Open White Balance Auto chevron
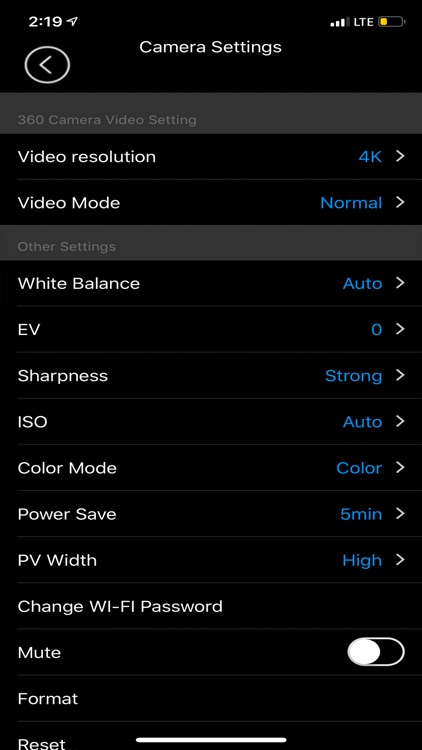The image size is (422, 750). coord(400,283)
